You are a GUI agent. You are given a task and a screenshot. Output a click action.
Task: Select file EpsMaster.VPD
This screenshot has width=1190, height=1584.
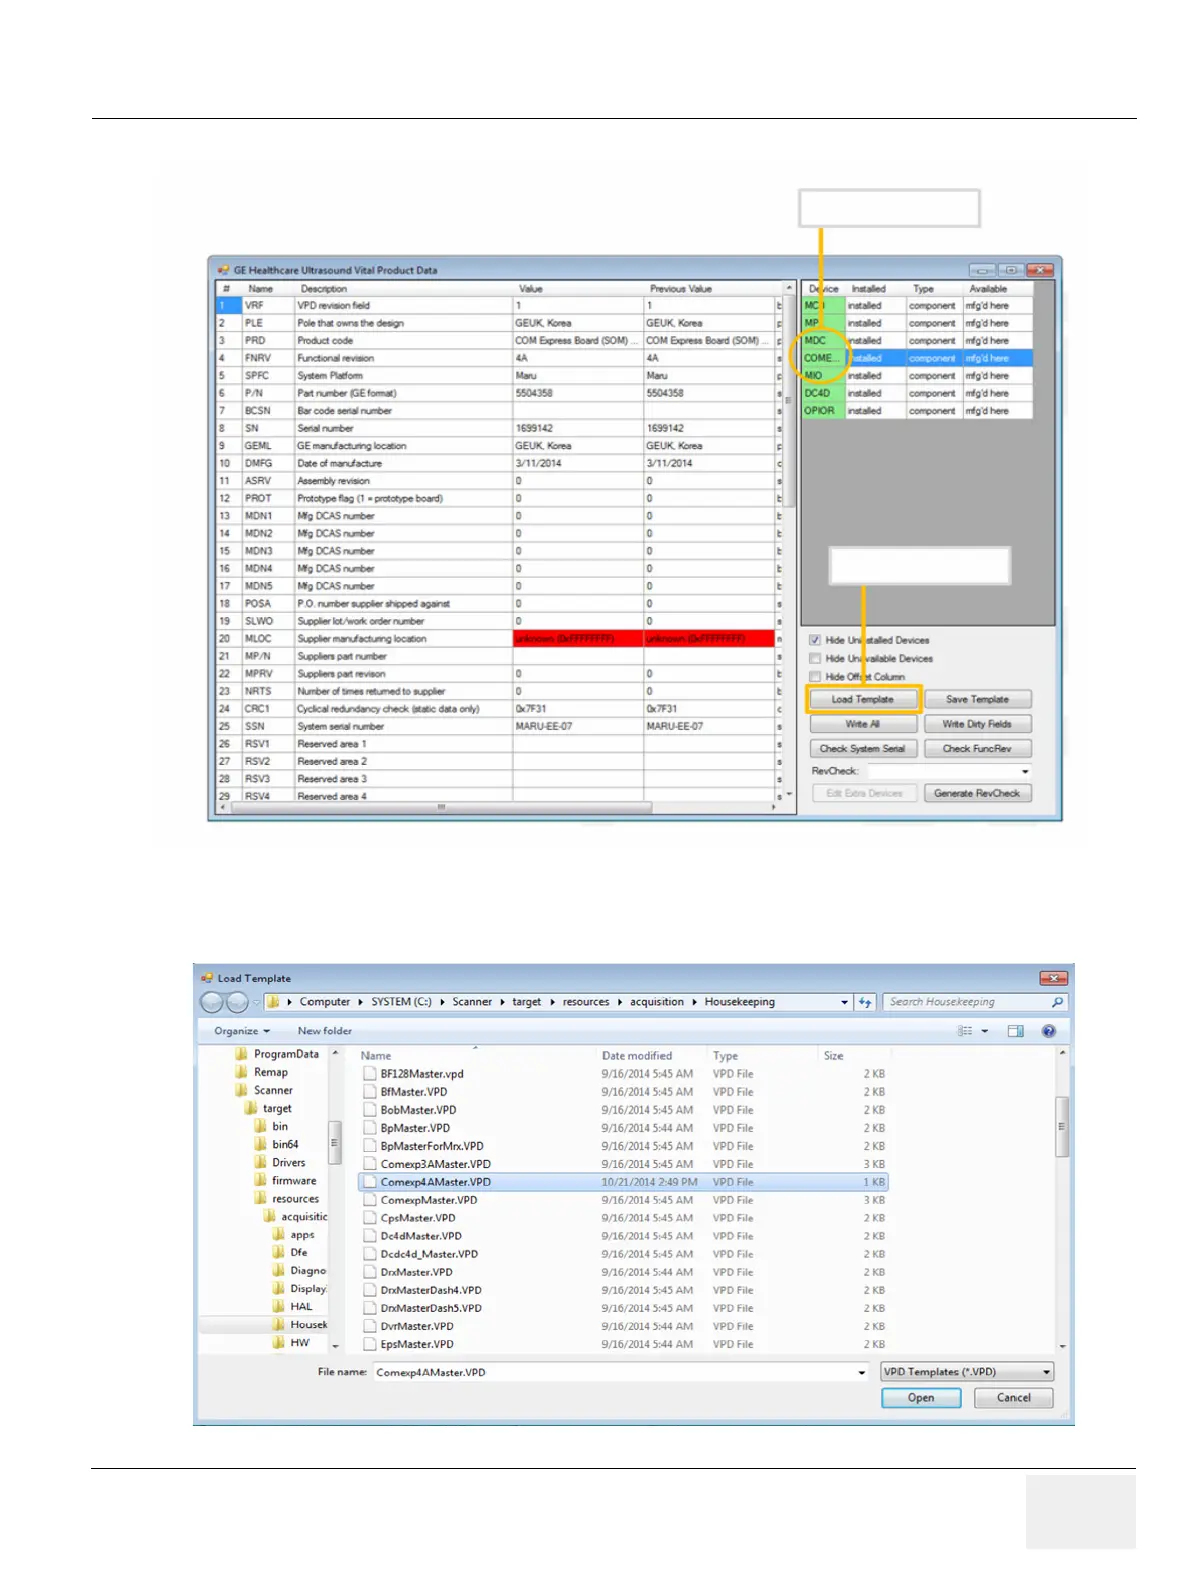tap(623, 1344)
